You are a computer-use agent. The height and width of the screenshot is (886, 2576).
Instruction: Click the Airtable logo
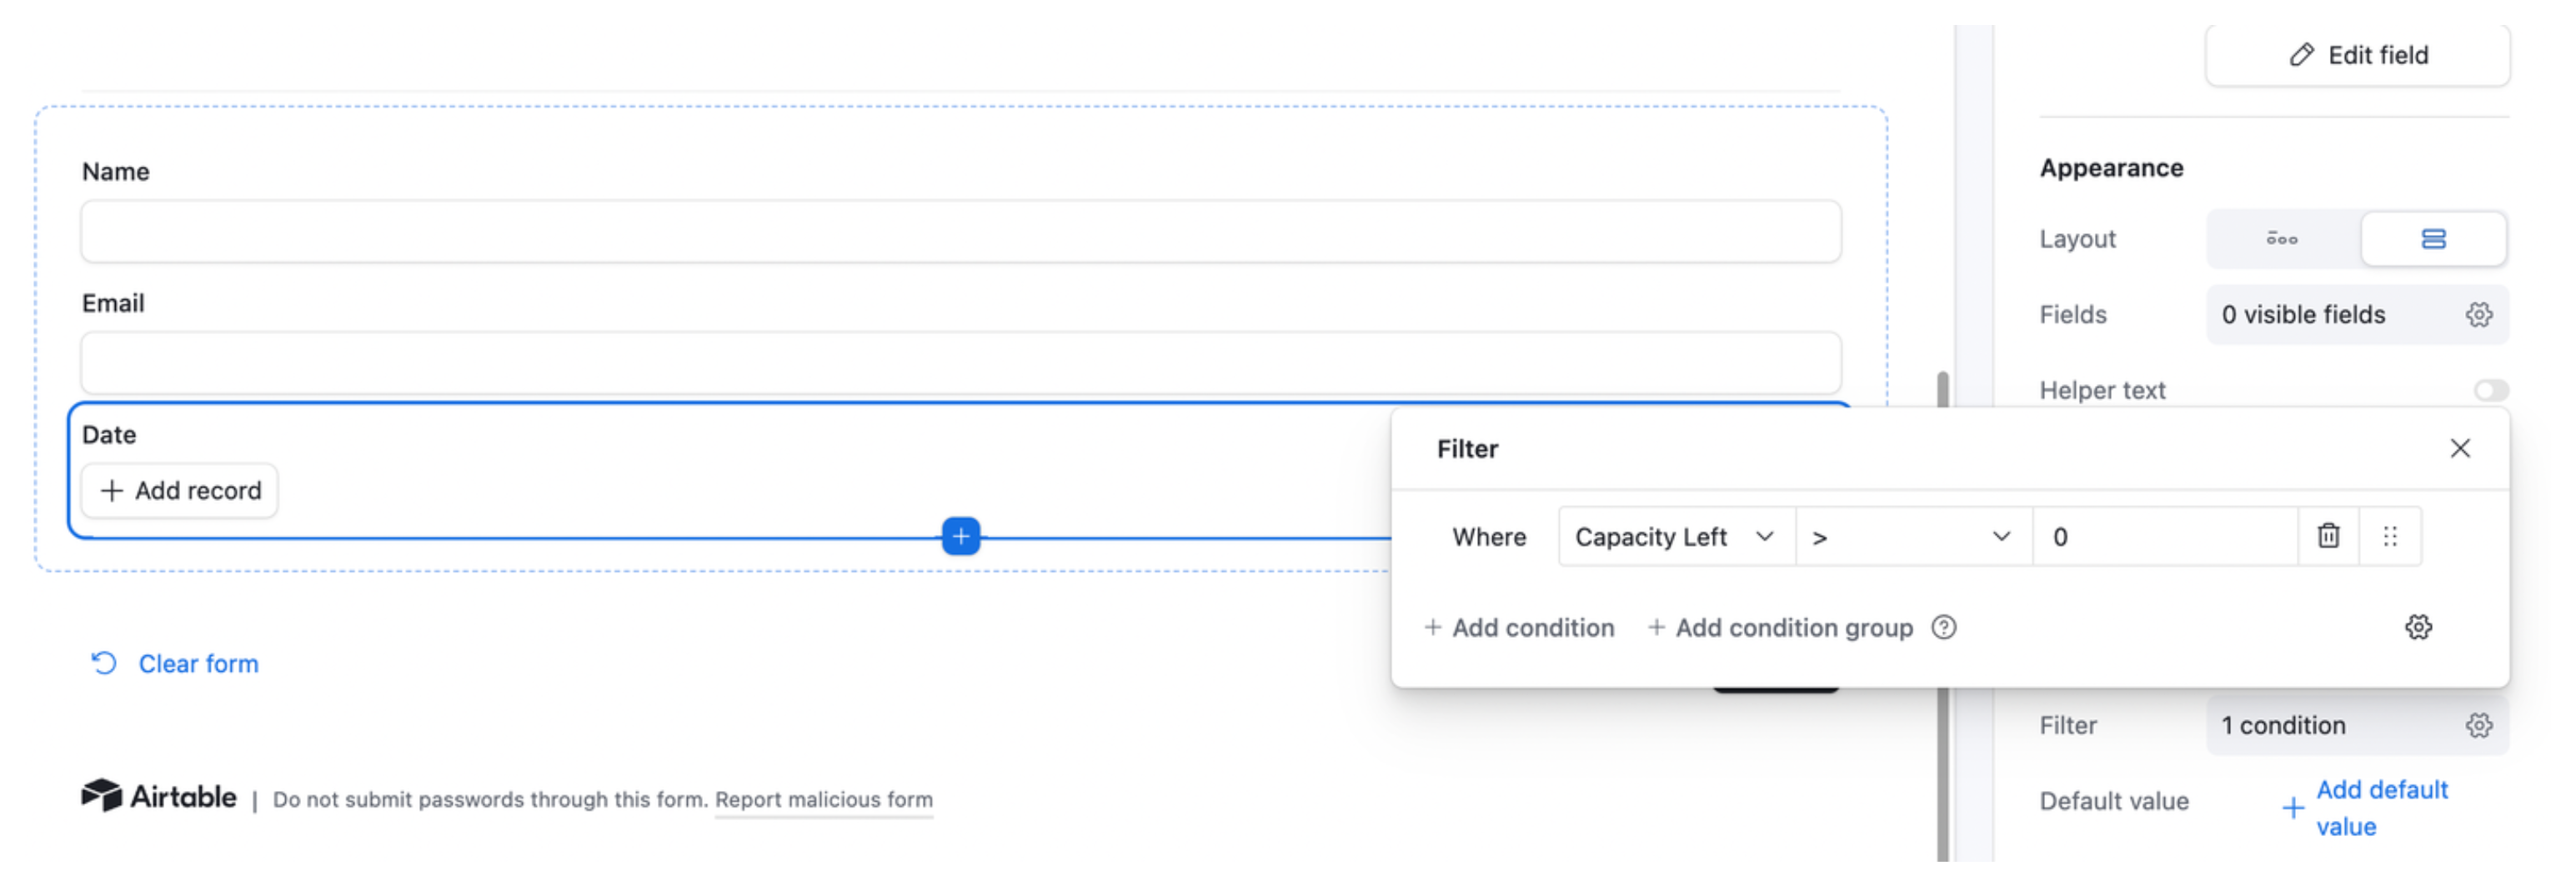pyautogui.click(x=159, y=796)
